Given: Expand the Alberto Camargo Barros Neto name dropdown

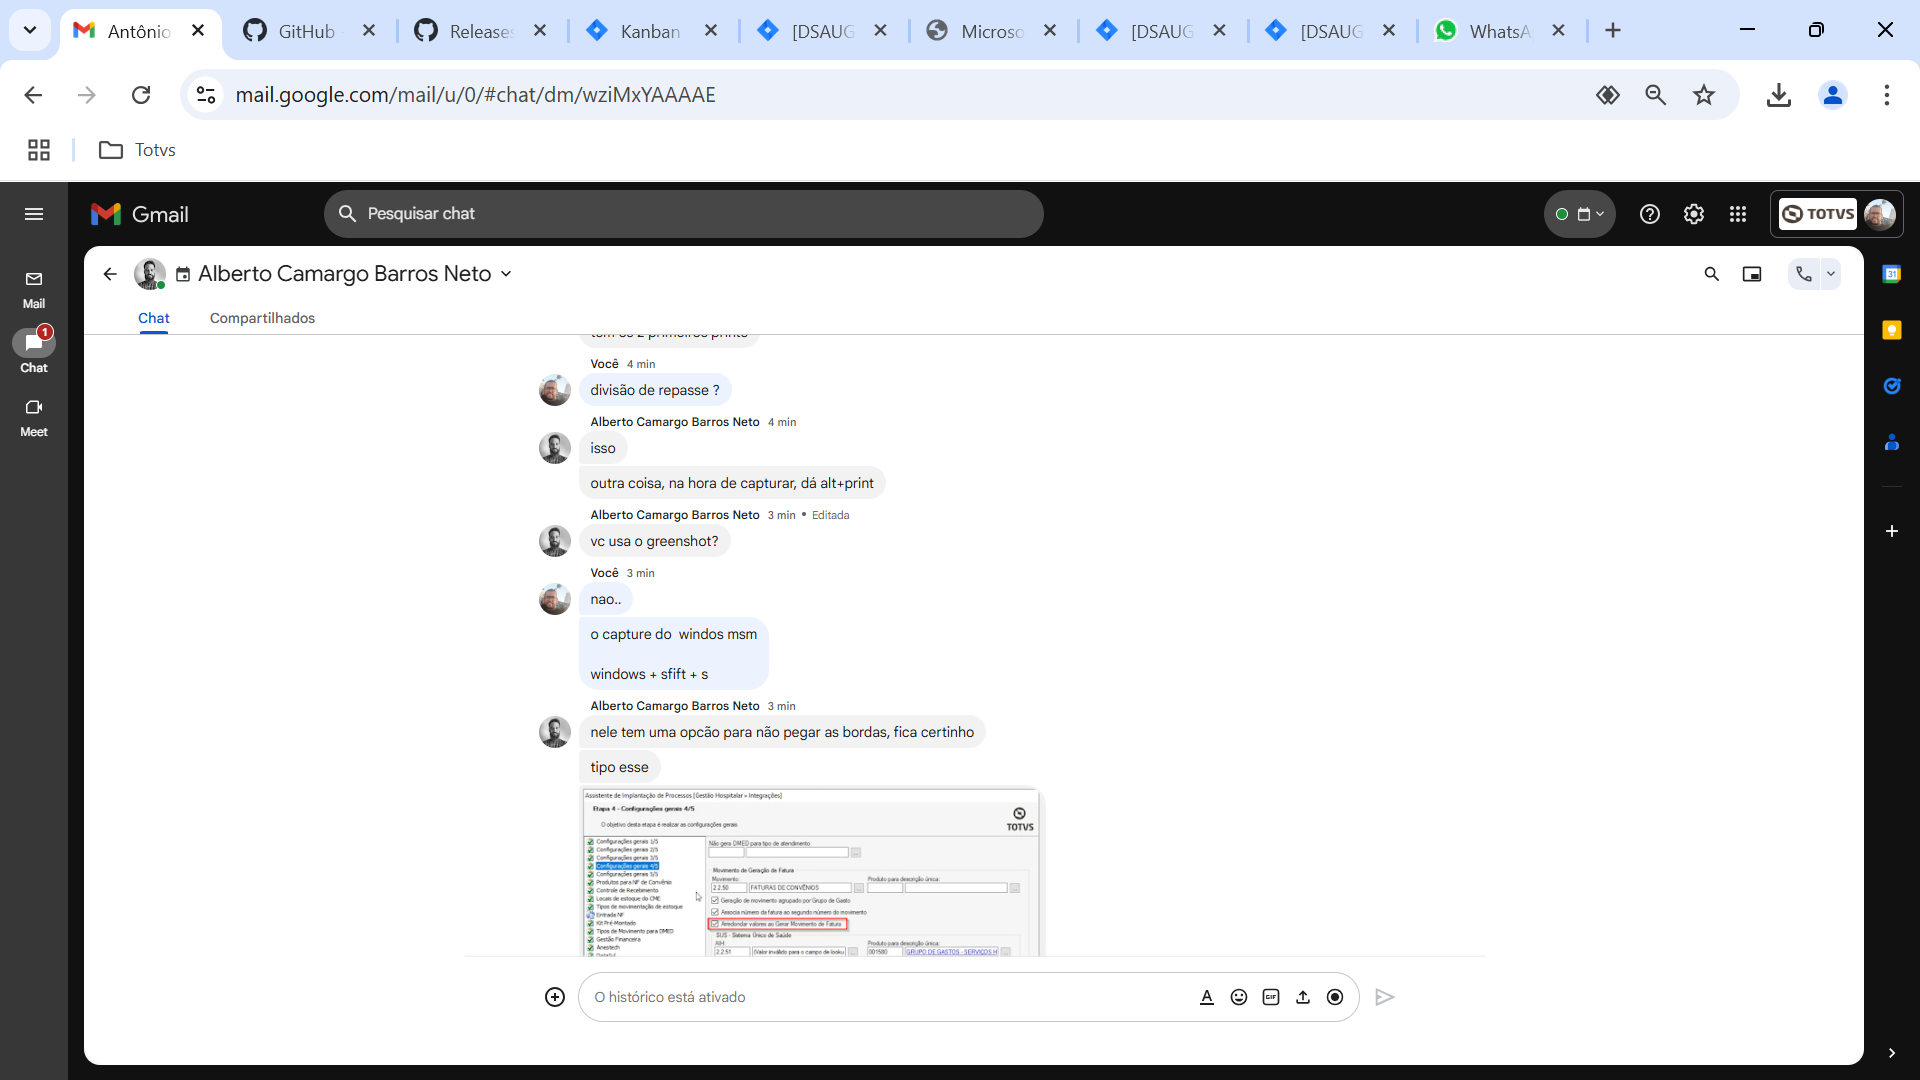Looking at the screenshot, I should (x=506, y=274).
